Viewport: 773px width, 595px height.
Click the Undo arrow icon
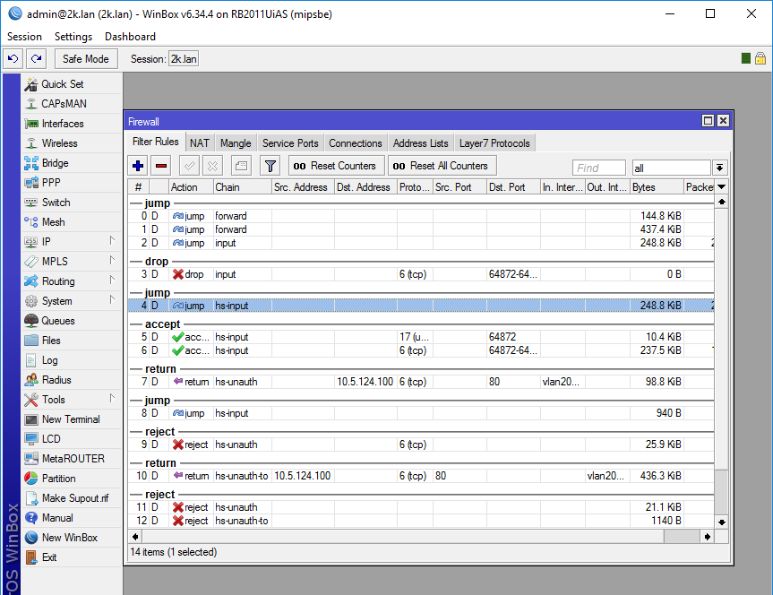[x=13, y=59]
